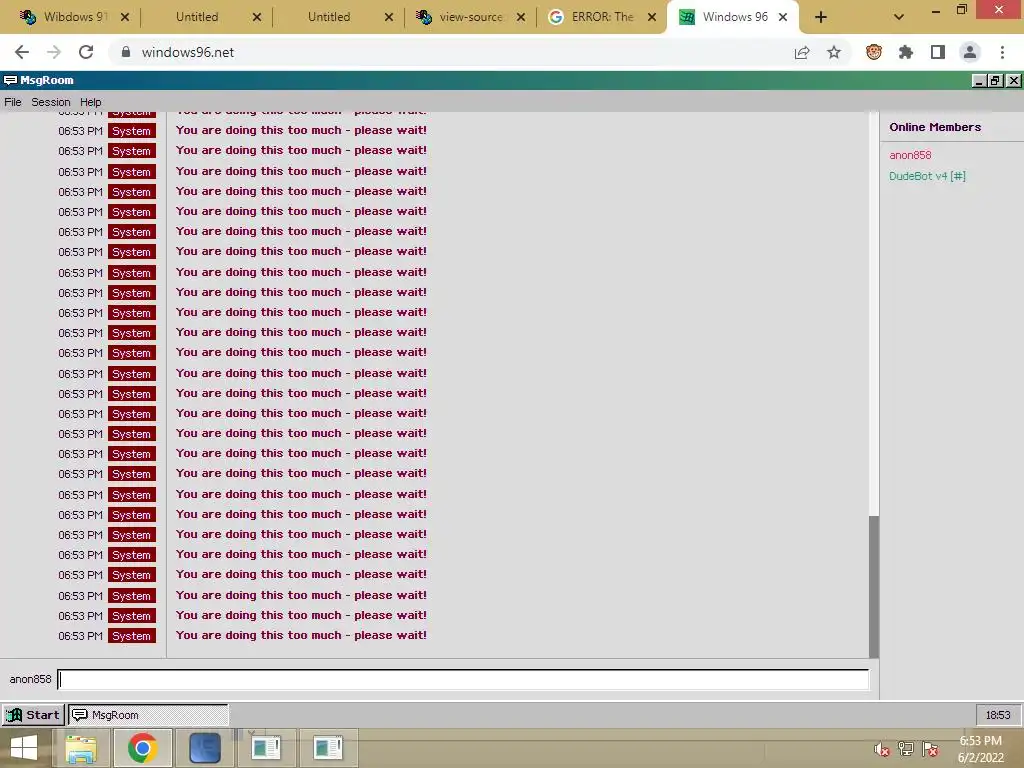Viewport: 1024px width, 768px height.
Task: Bookmark this page with the star
Action: click(x=834, y=52)
